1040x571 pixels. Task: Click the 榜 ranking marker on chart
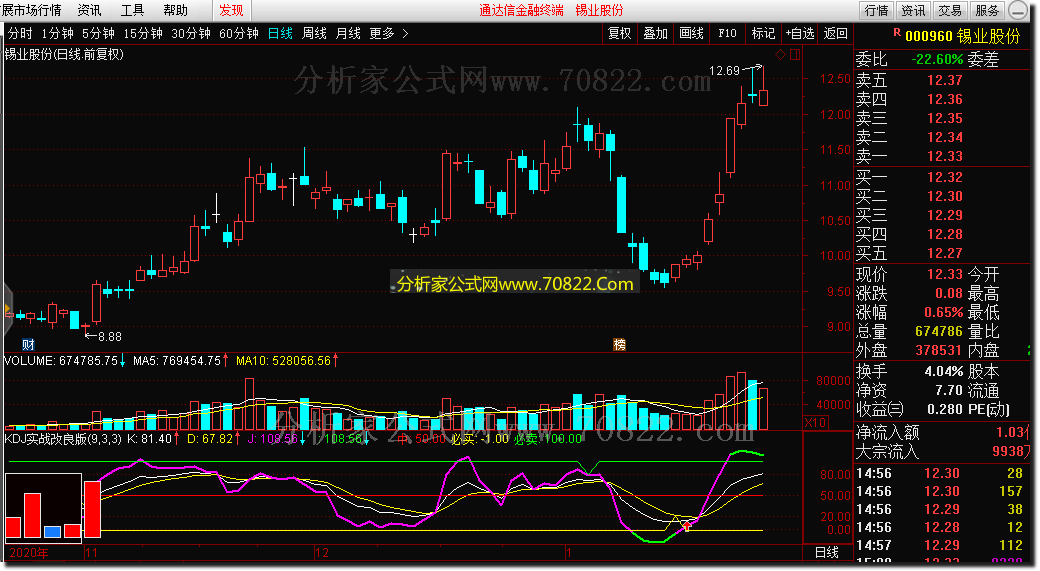[x=619, y=344]
